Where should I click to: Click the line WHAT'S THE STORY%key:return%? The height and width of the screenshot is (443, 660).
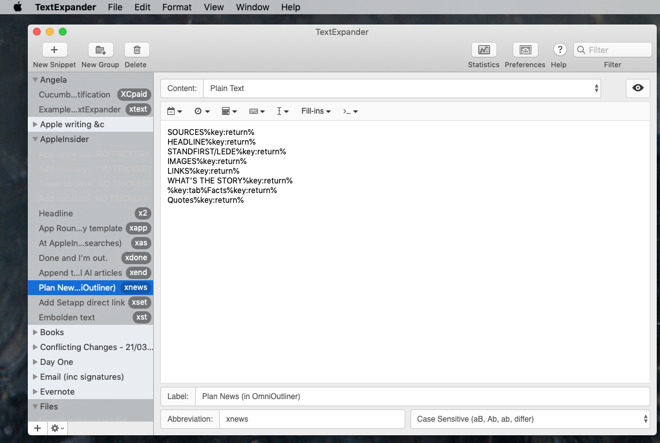230,181
